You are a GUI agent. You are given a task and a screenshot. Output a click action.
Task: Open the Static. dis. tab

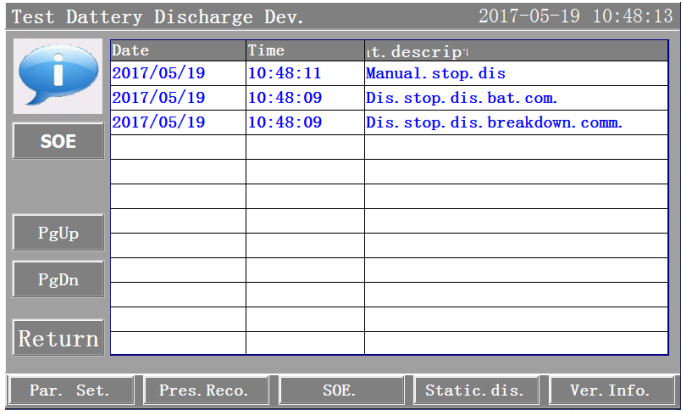(475, 390)
